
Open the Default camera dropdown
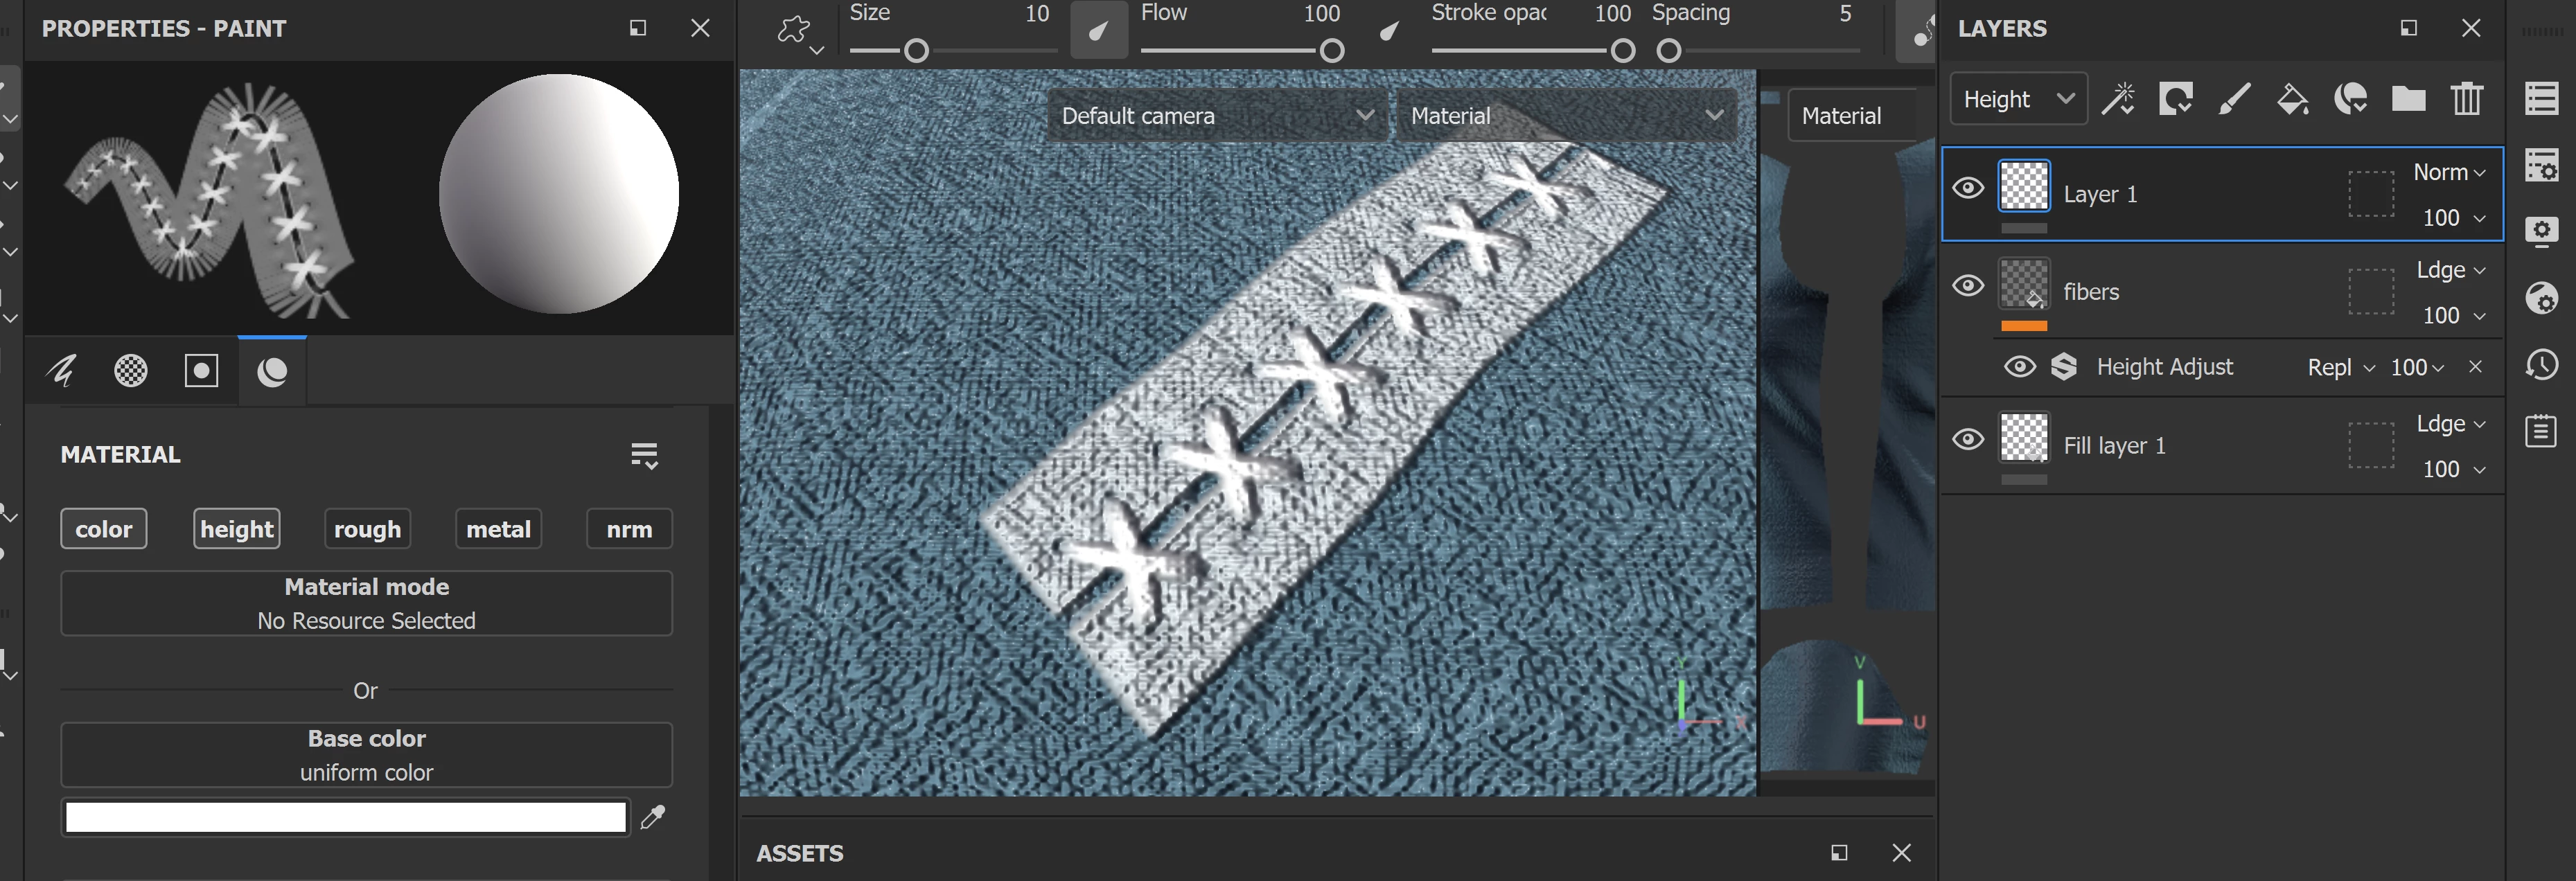tap(1216, 116)
